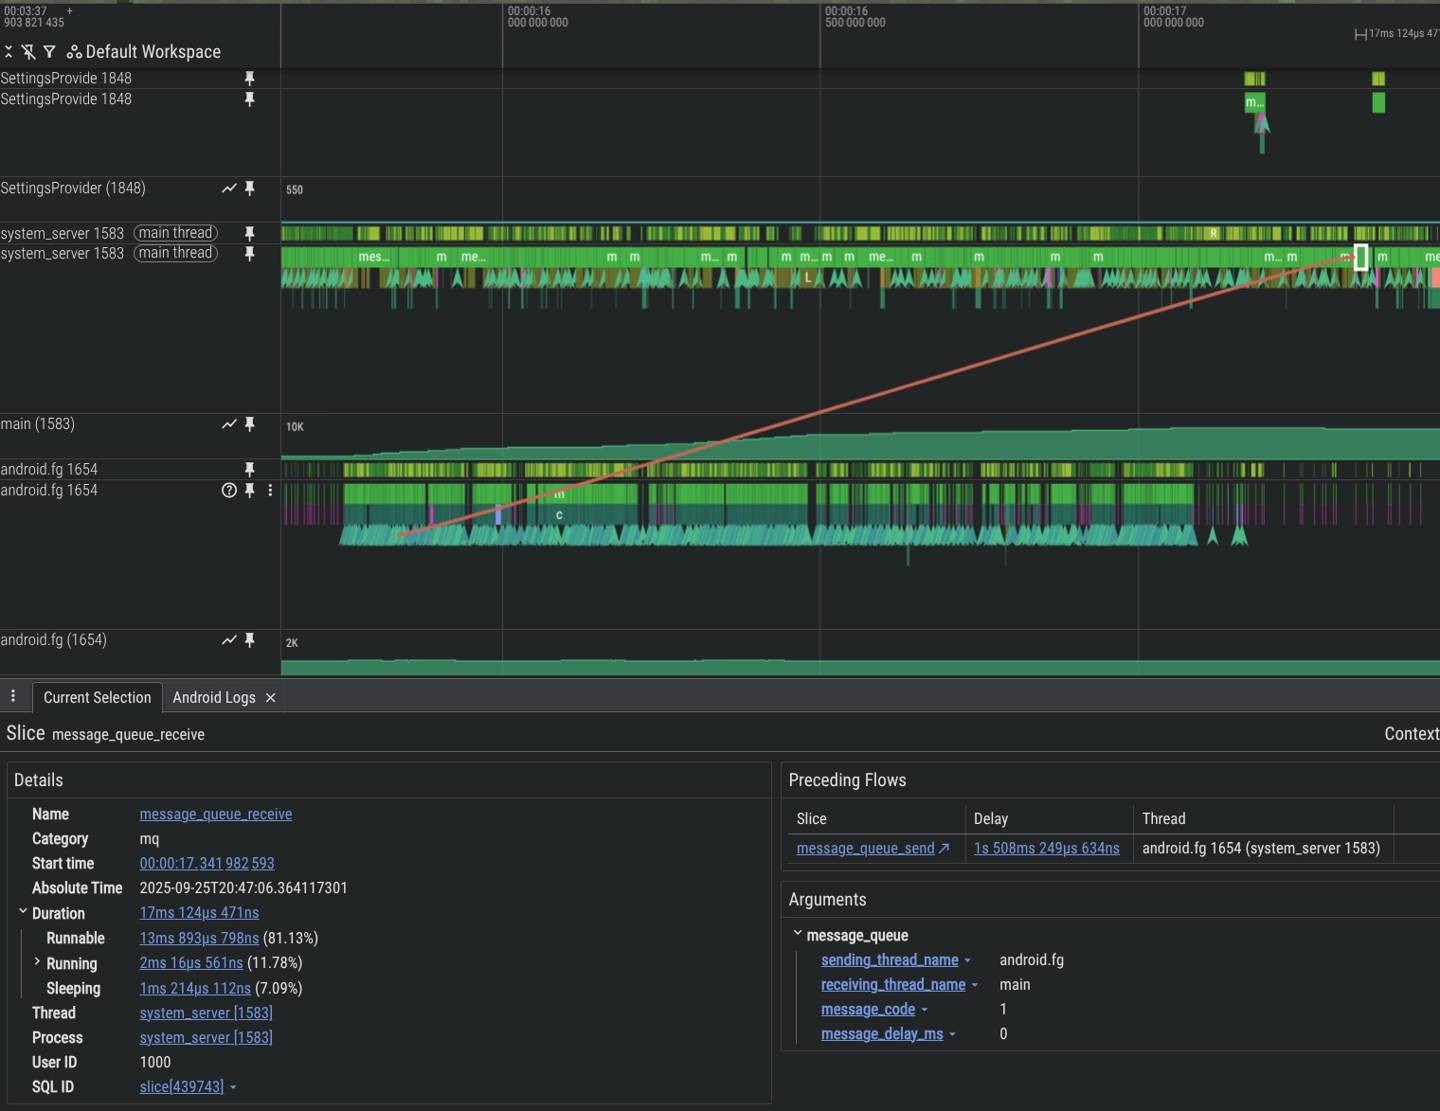Open the track filter funnel icon
This screenshot has width=1440, height=1111.
point(49,52)
